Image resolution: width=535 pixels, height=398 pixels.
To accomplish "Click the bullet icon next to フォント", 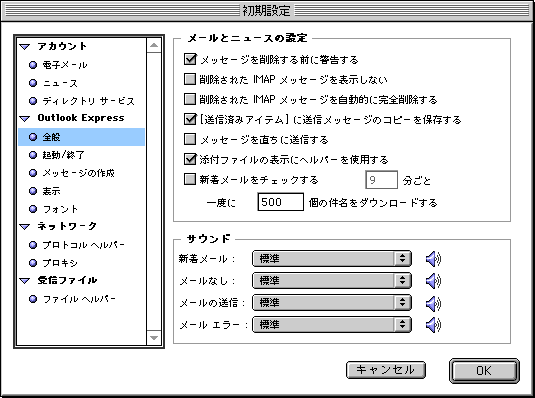I will [x=33, y=209].
